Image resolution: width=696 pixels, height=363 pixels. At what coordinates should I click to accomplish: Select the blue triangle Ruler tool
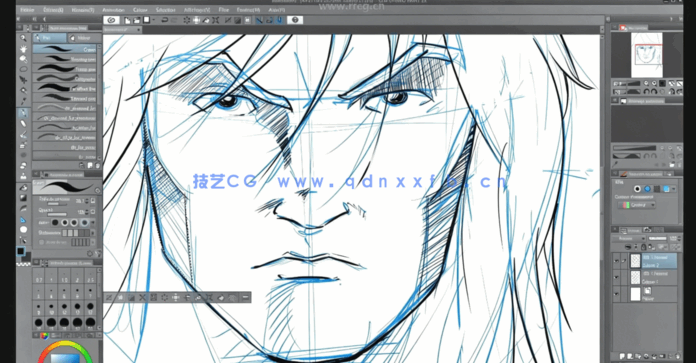point(23,219)
